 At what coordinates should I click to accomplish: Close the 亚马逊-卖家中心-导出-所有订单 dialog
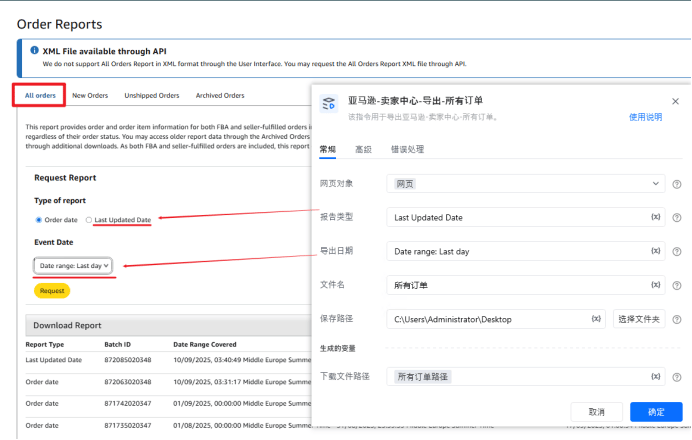(675, 102)
